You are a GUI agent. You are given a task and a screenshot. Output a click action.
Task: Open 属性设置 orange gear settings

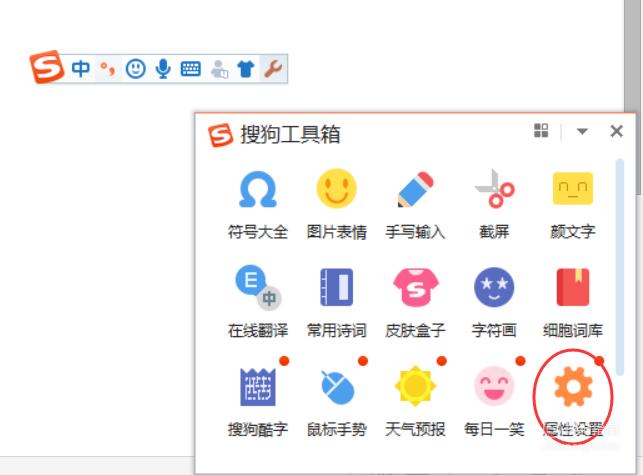[x=573, y=402]
